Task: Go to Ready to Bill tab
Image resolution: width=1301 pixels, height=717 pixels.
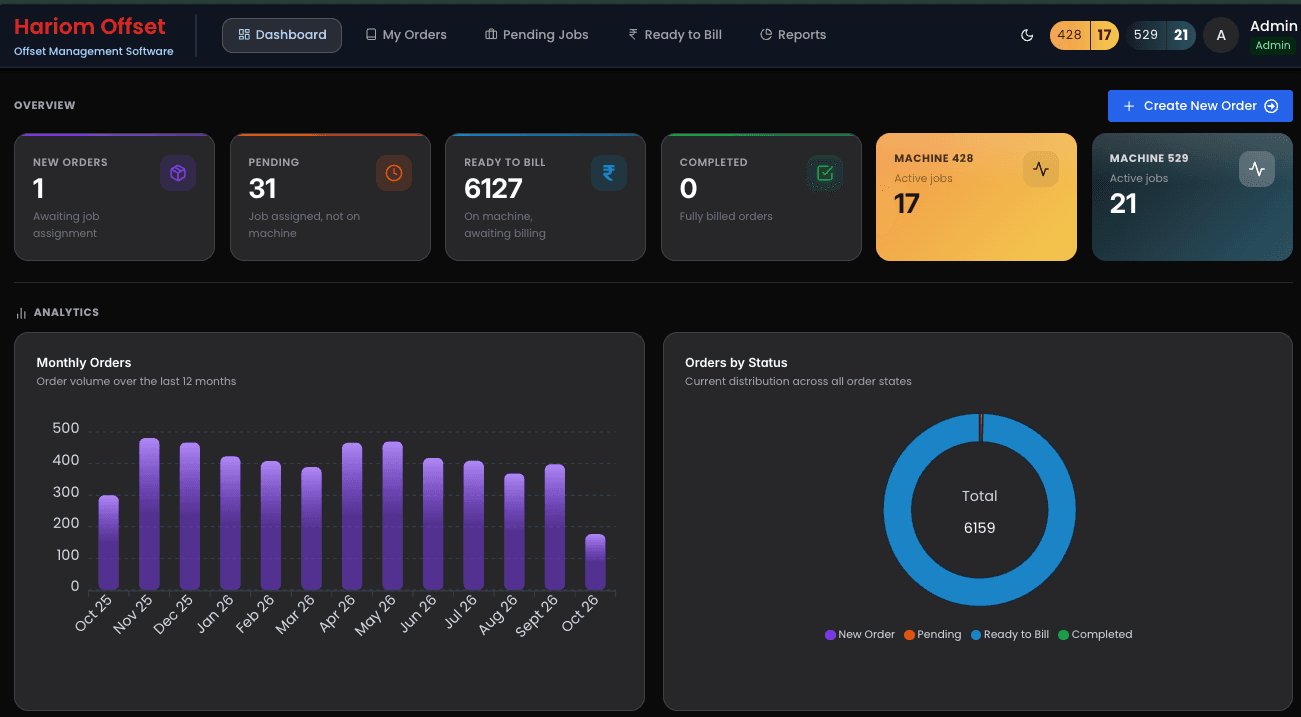Action: click(675, 35)
